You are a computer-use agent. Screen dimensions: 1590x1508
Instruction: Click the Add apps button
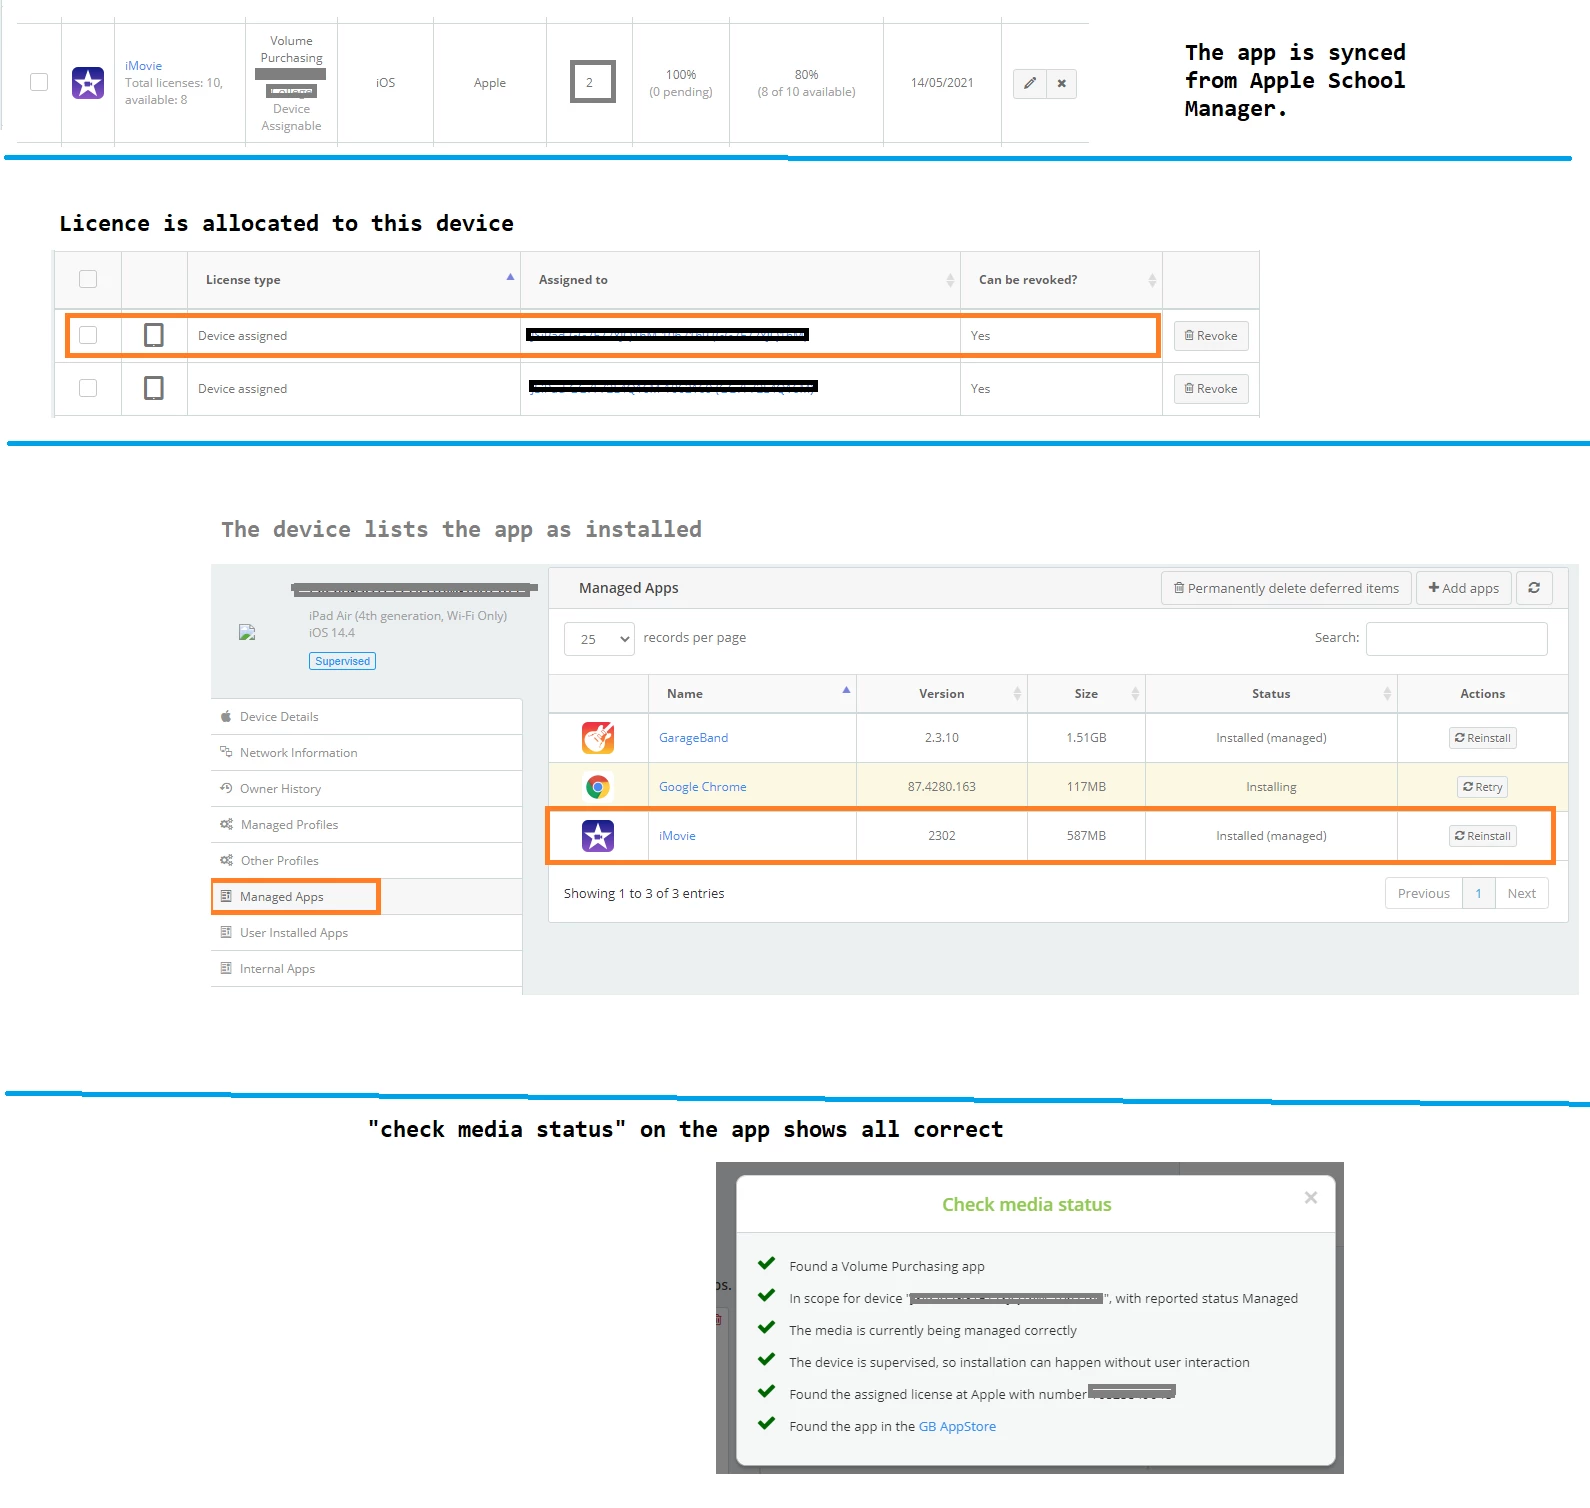pos(1463,588)
